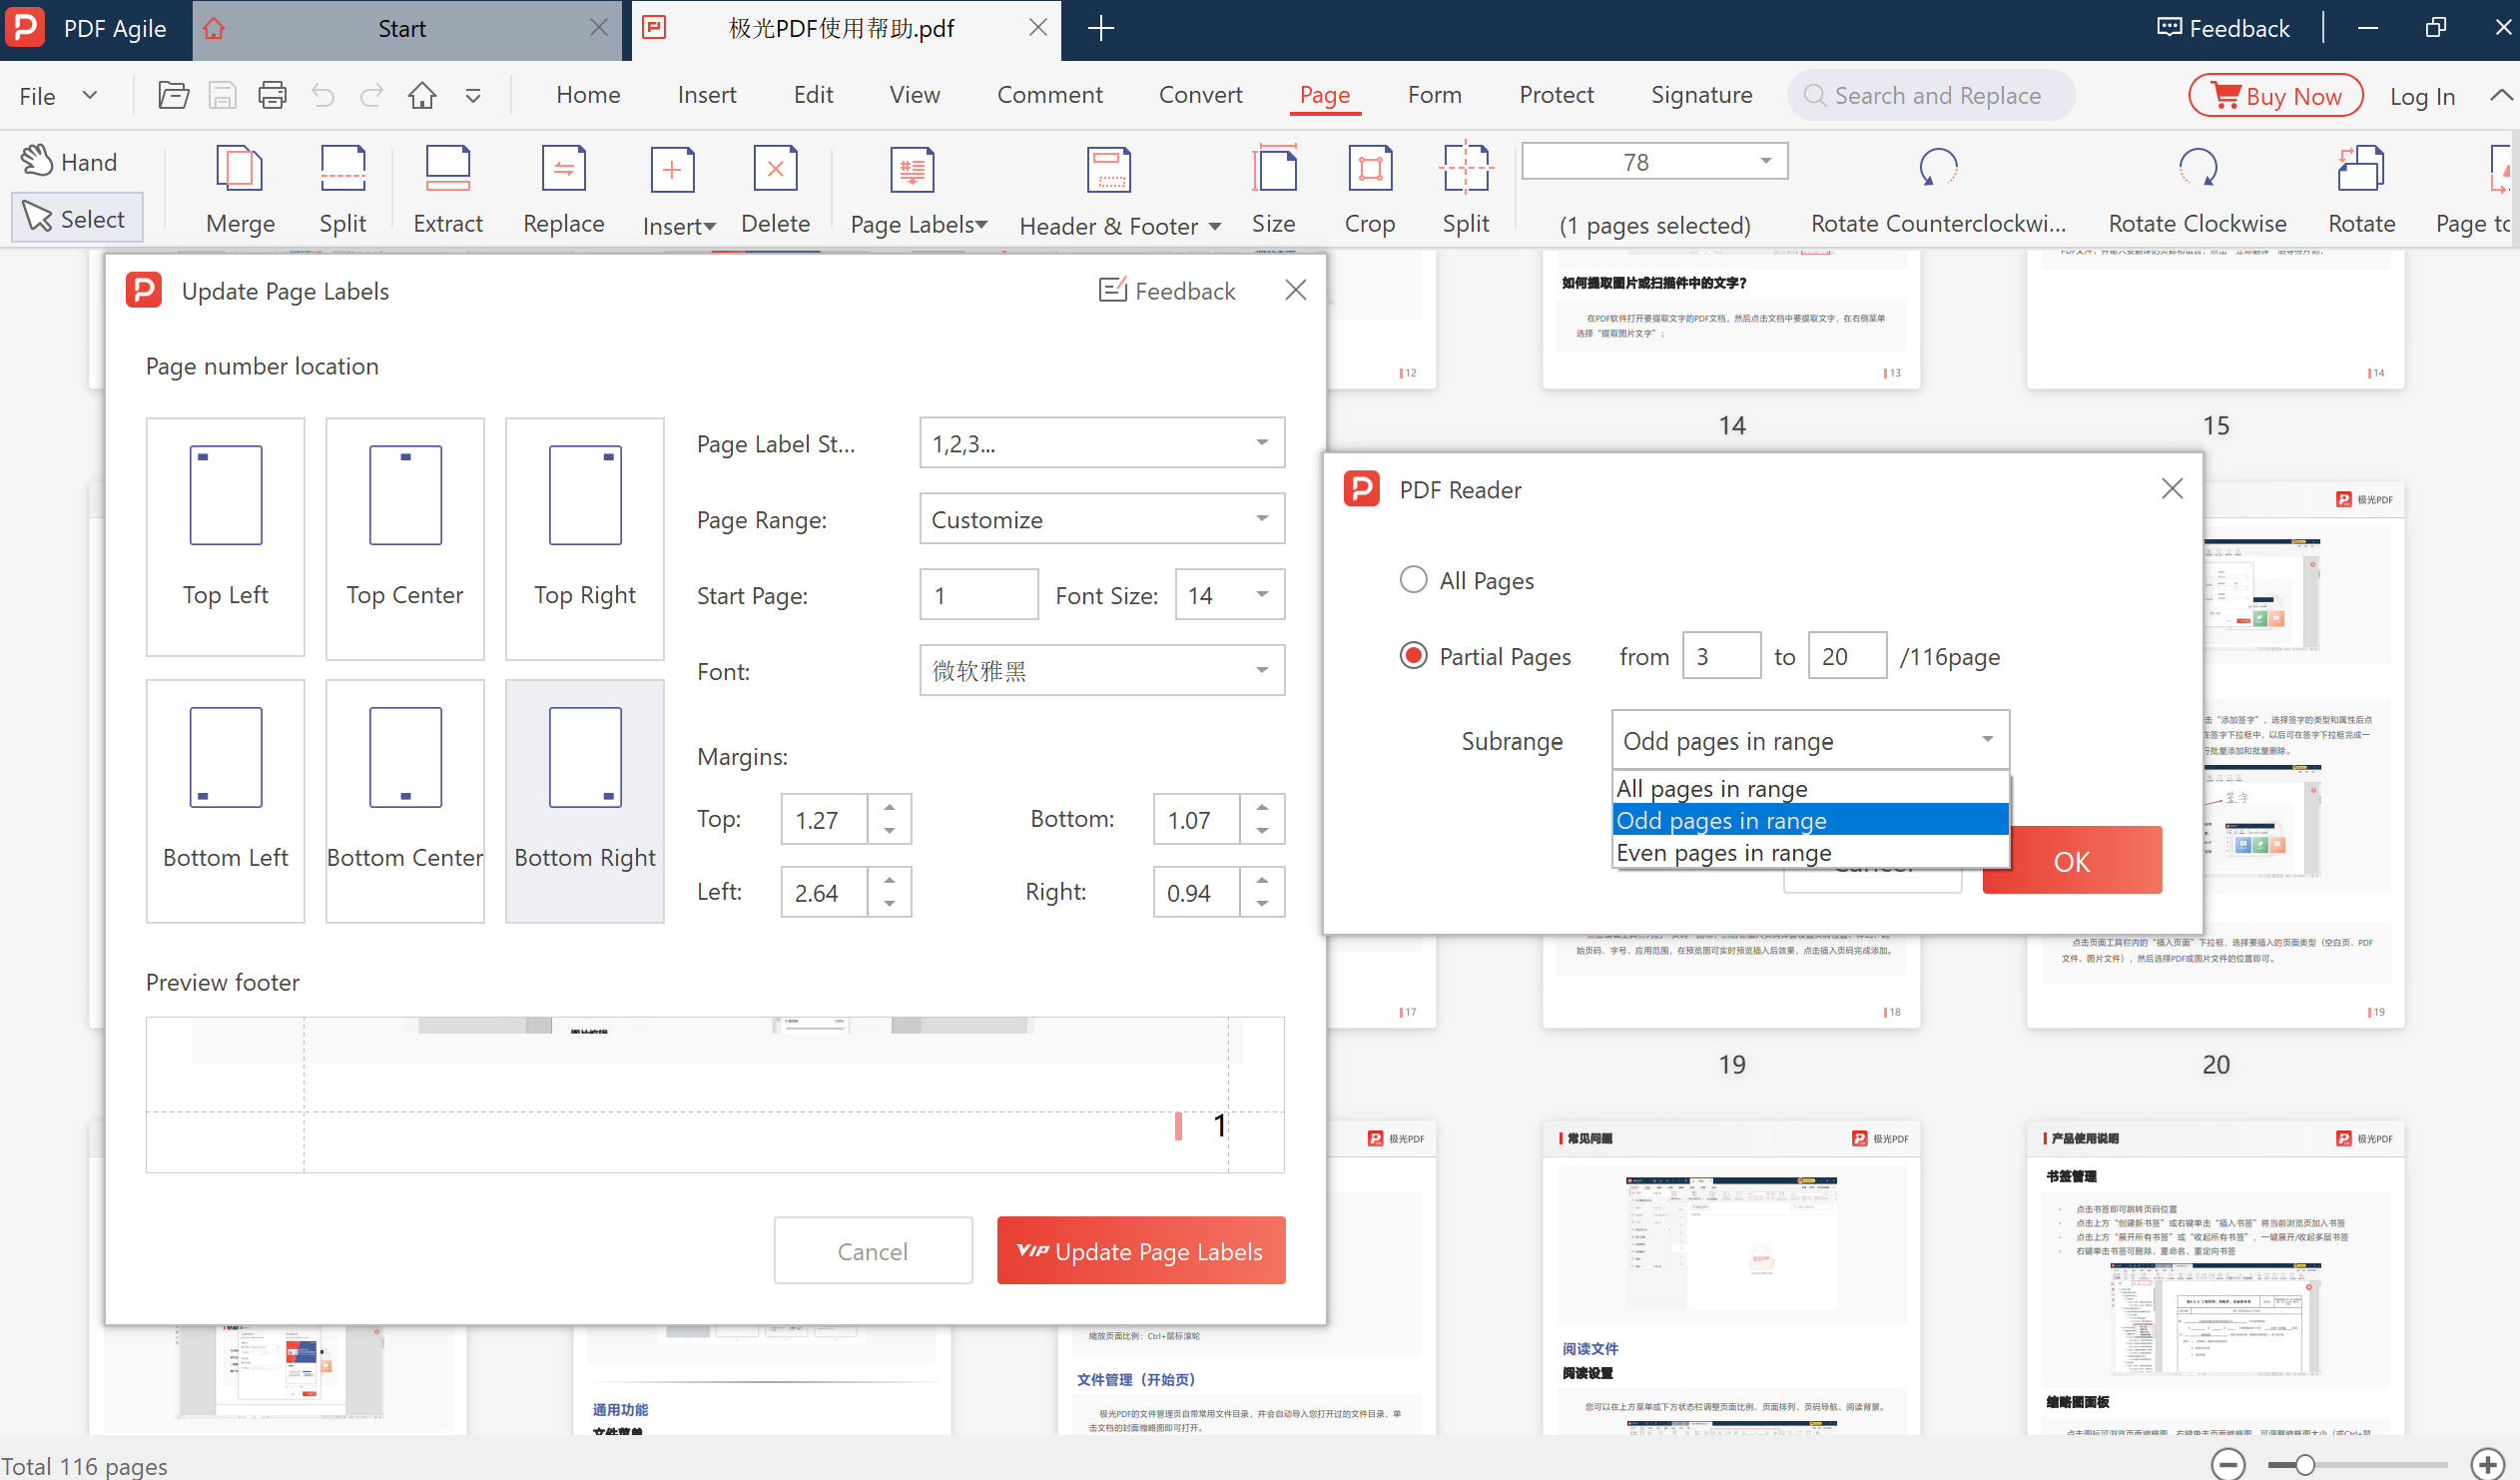Click the zoom slider handle in status bar
Screen dimensions: 2520x1480
2305,1465
